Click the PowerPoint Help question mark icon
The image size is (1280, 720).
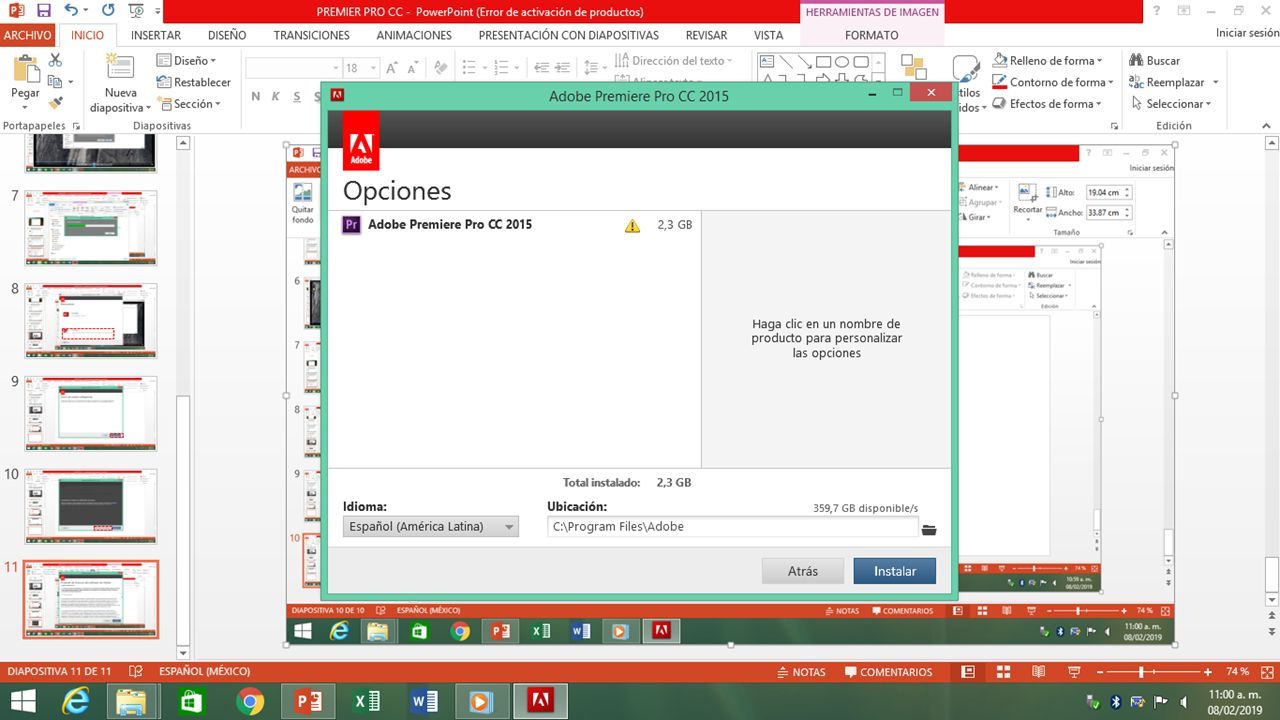[1157, 11]
